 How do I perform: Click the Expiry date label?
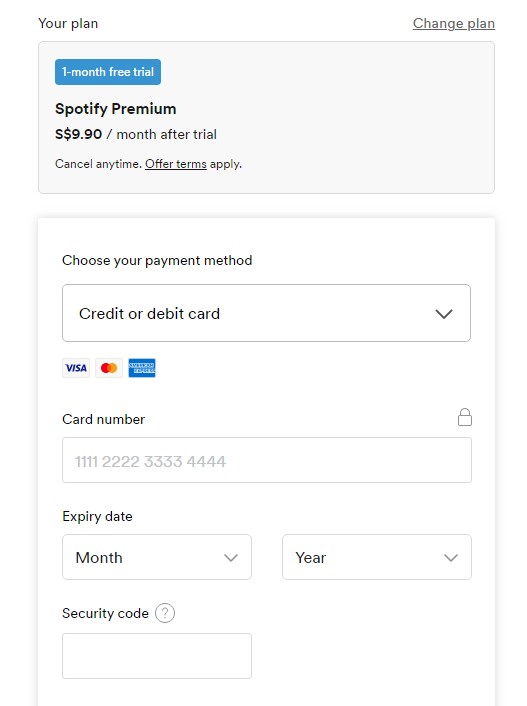coord(97,516)
